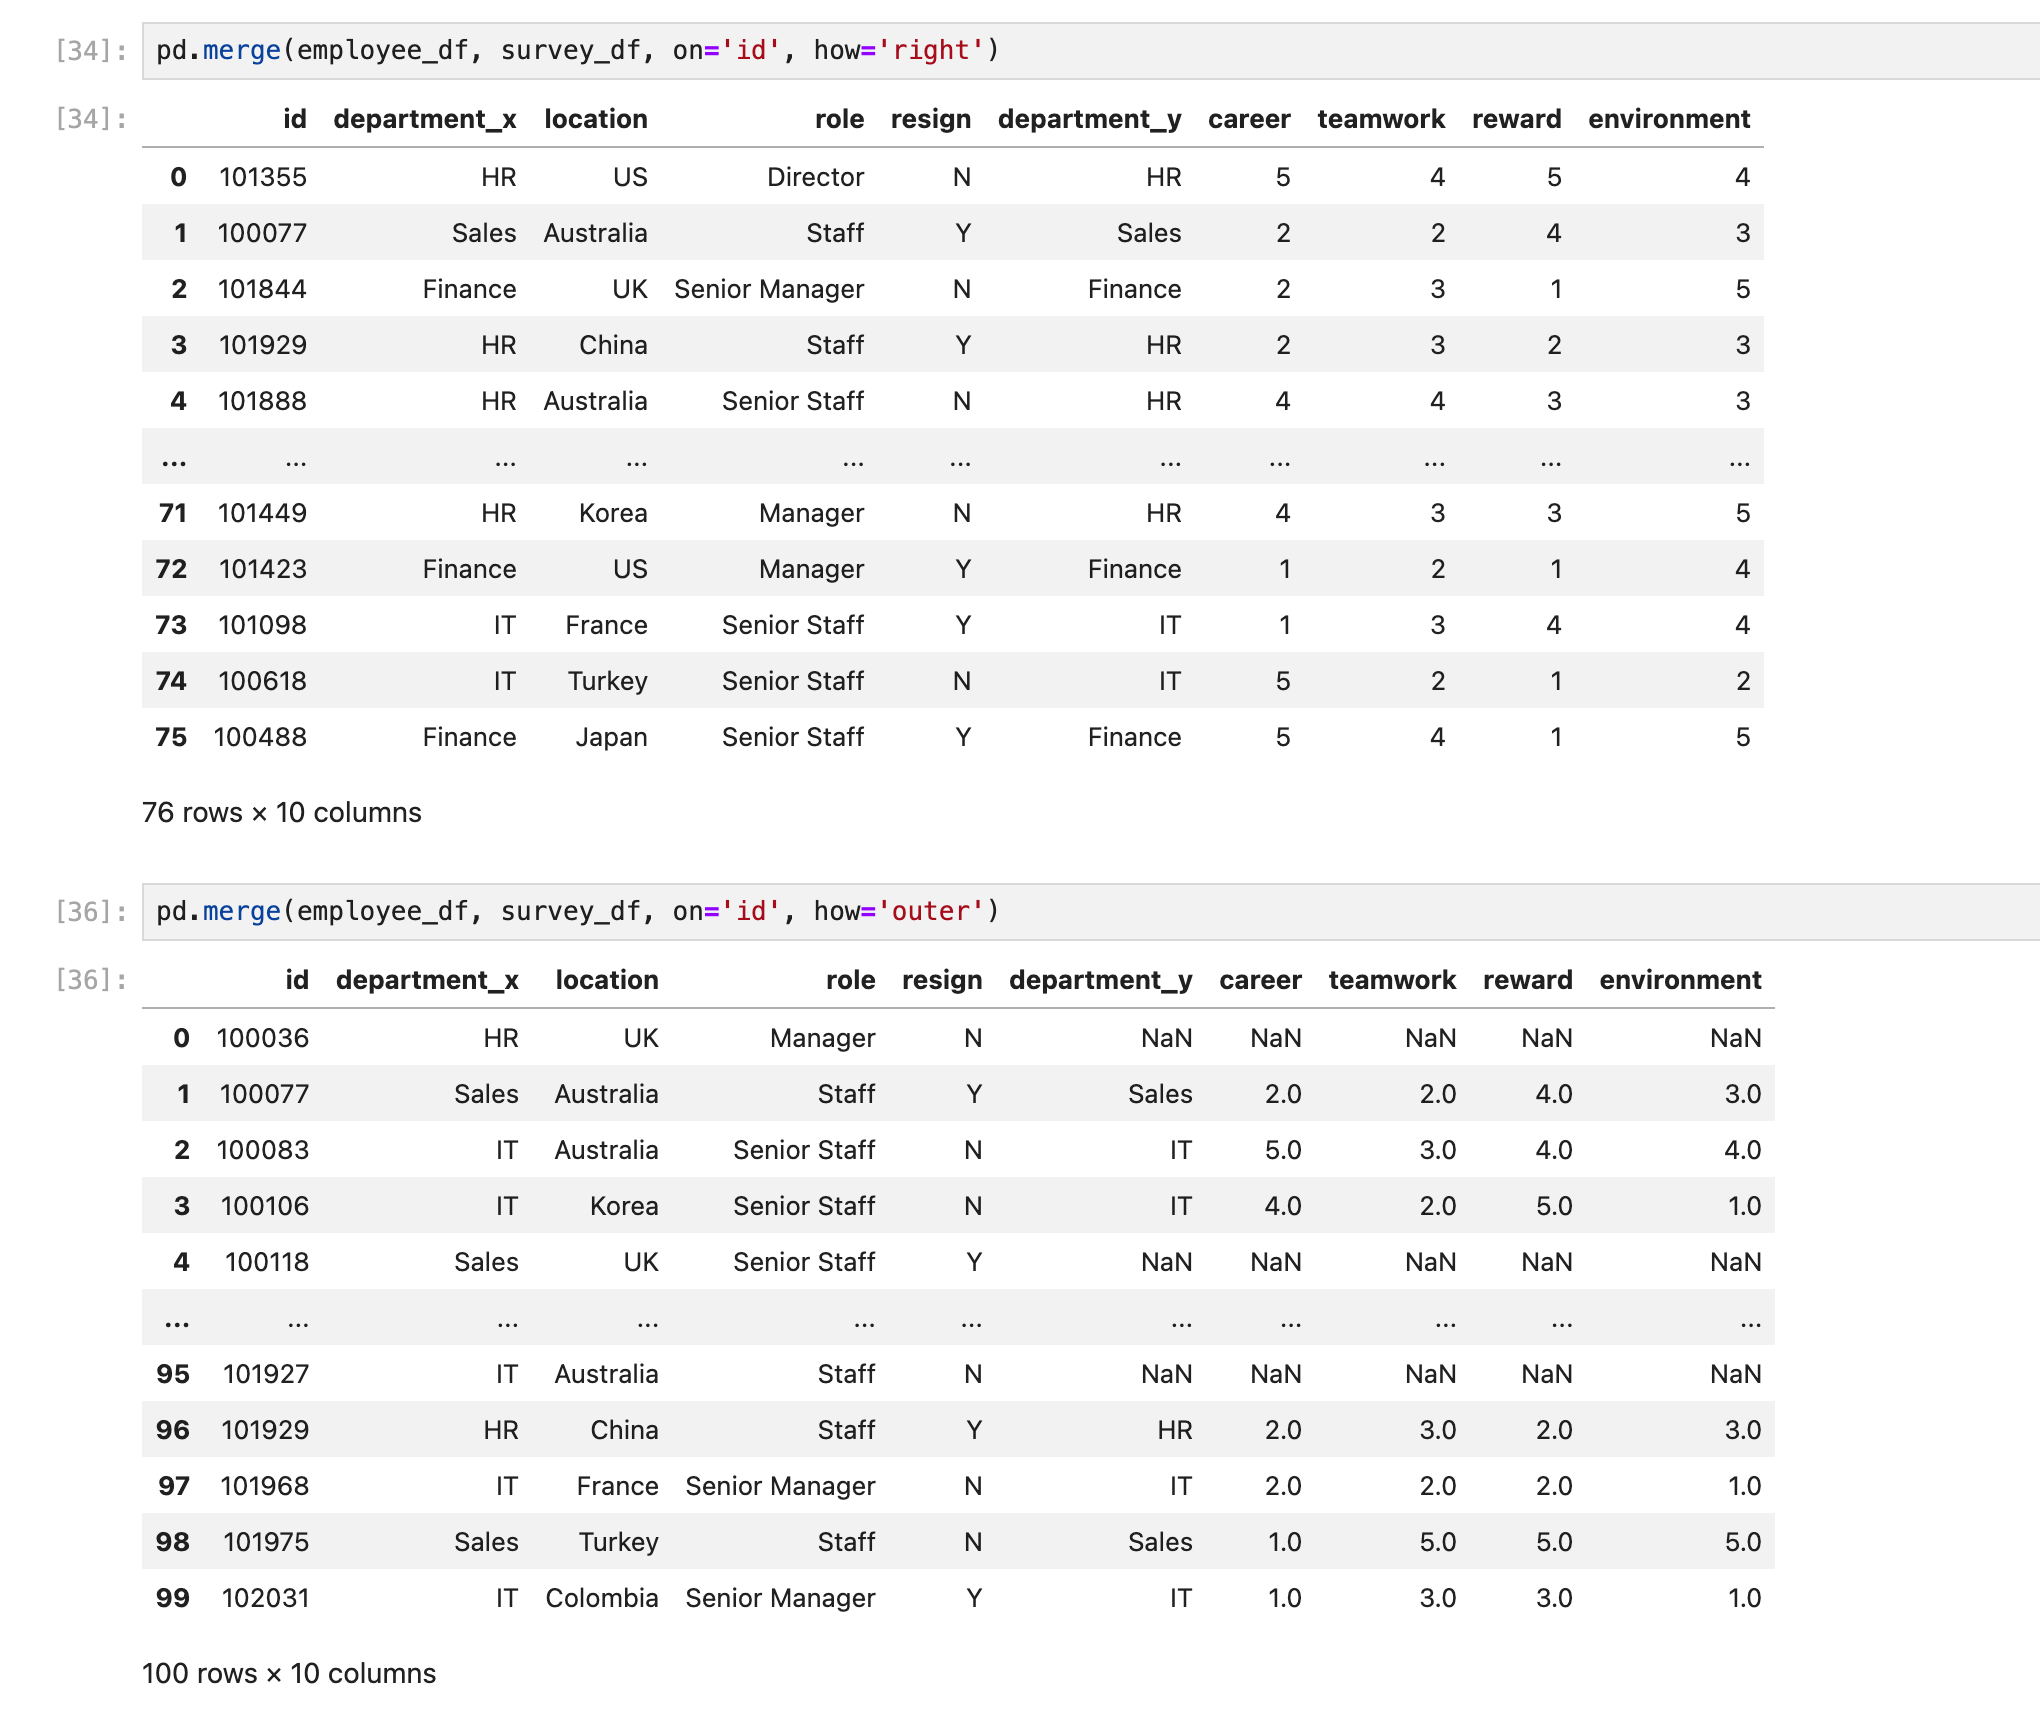Click id cell 101975

click(266, 1542)
